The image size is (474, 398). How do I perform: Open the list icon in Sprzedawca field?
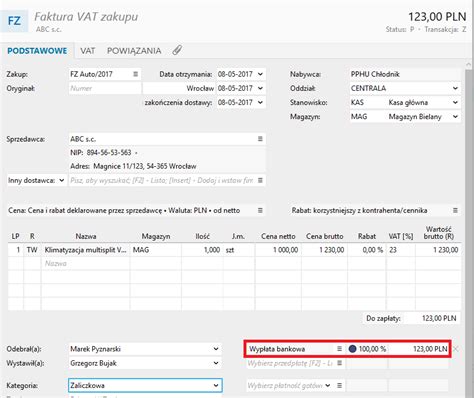pyautogui.click(x=260, y=139)
